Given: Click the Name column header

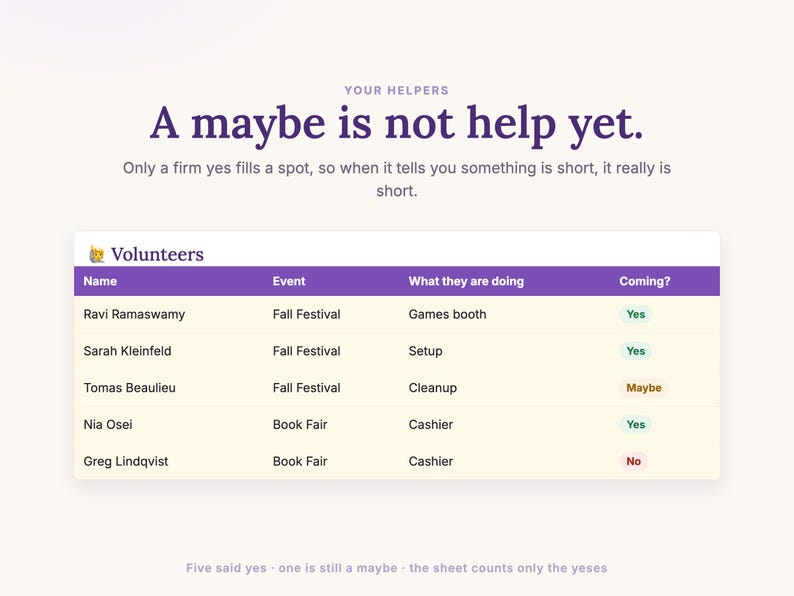Looking at the screenshot, I should tap(100, 281).
